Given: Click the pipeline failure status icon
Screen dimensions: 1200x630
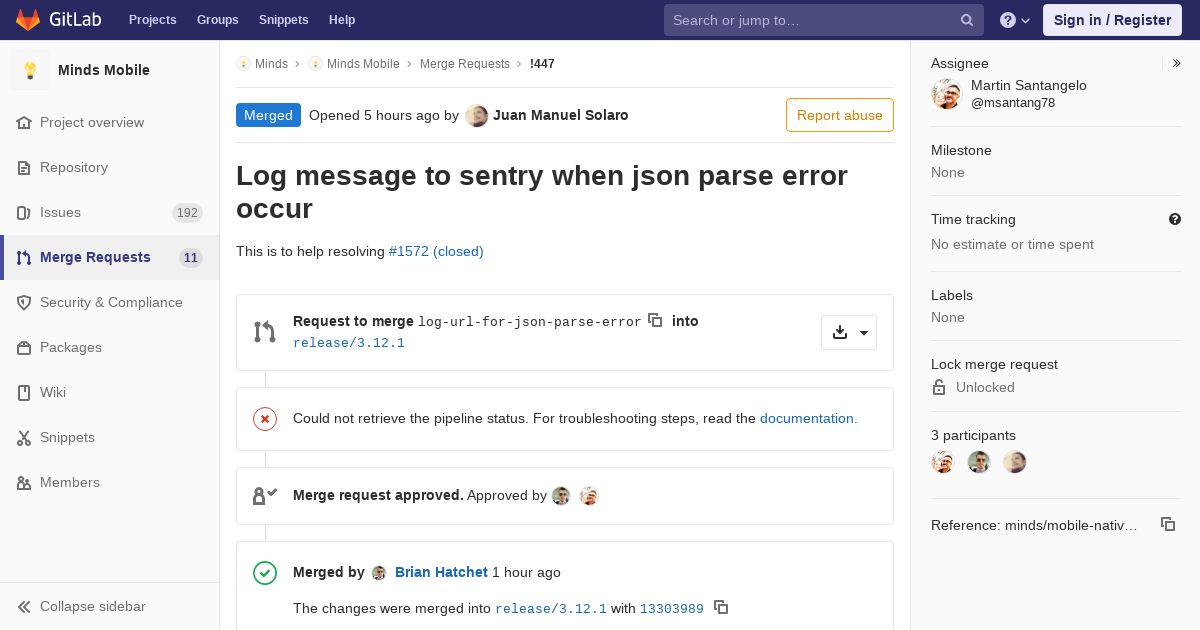Looking at the screenshot, I should coord(265,419).
